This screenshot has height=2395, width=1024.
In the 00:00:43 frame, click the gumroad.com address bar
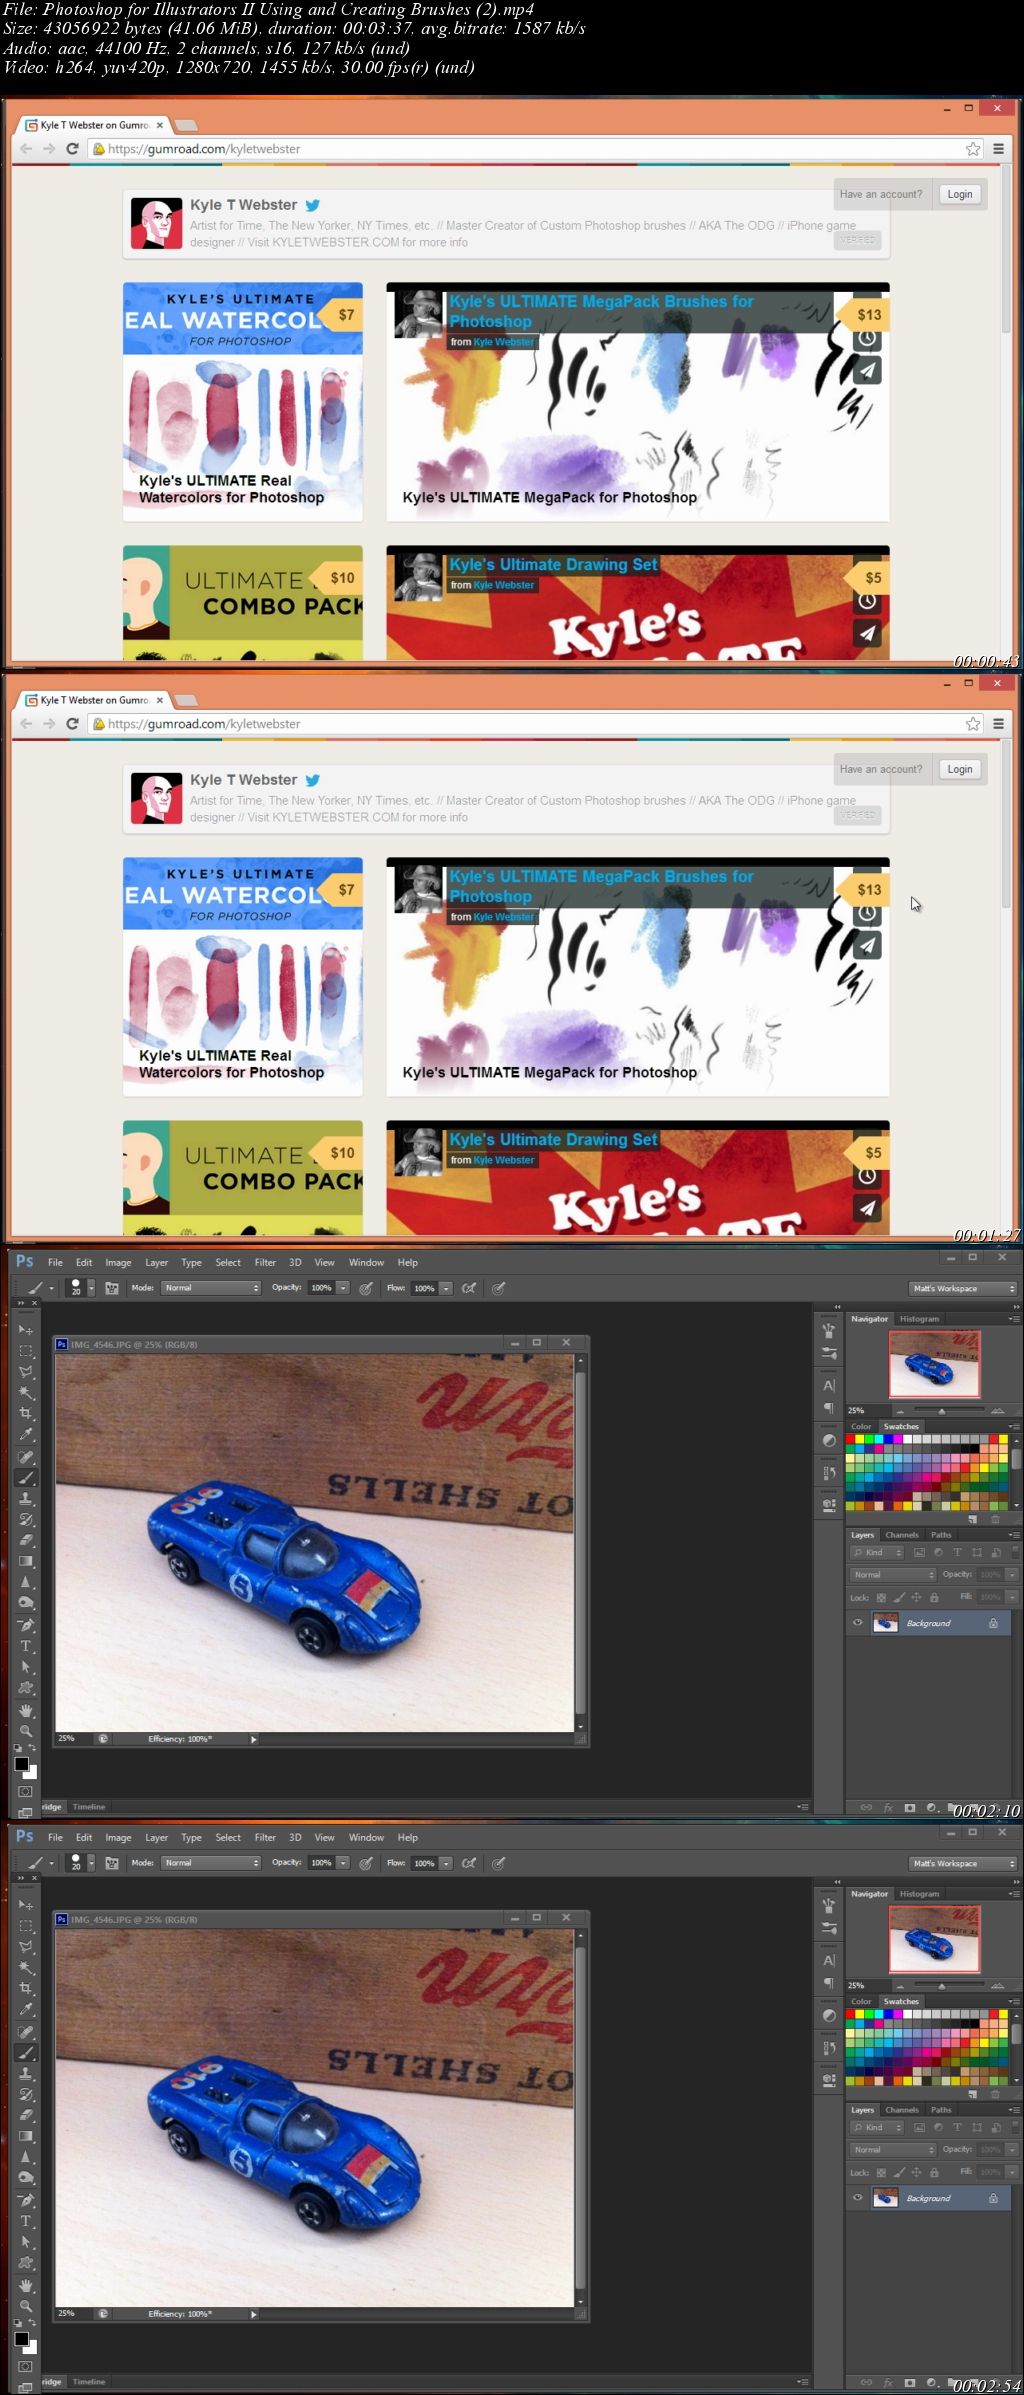tap(535, 149)
